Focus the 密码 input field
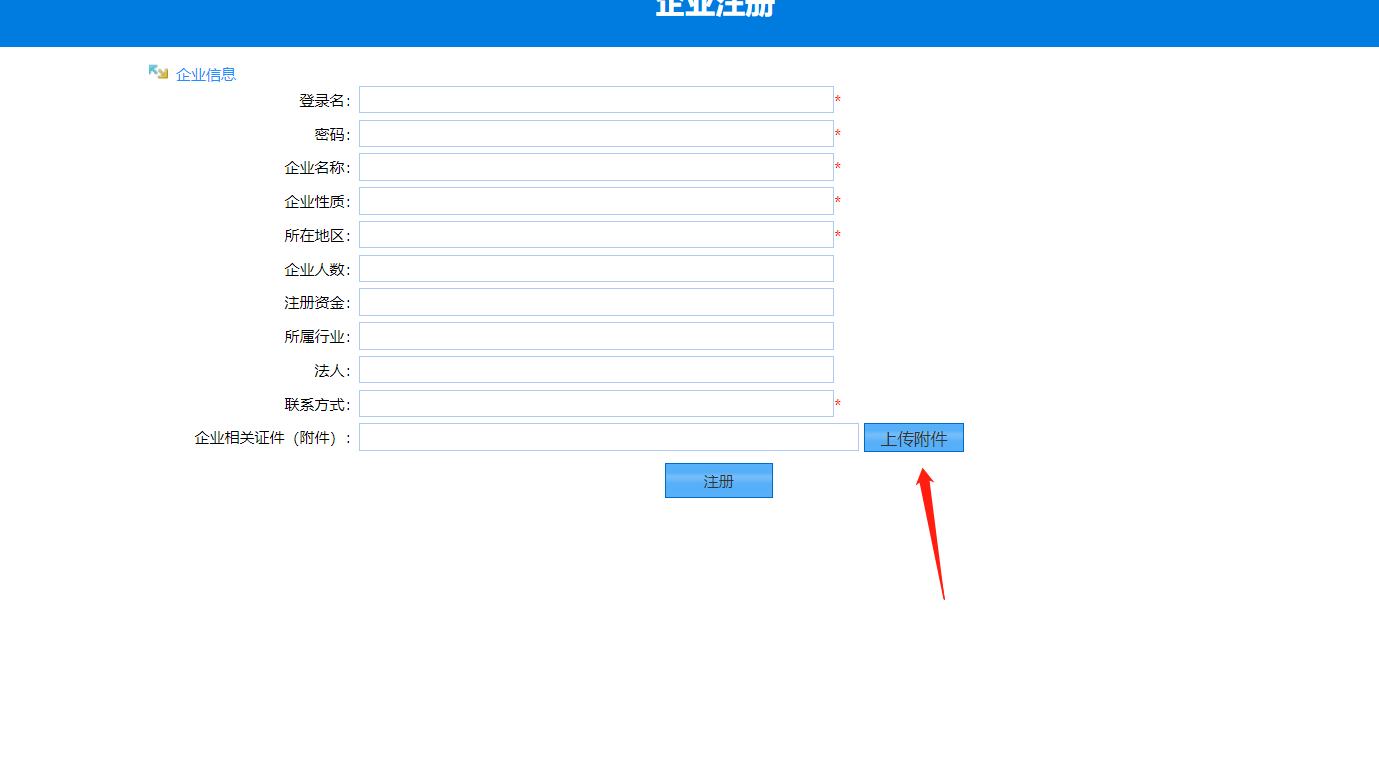The width and height of the screenshot is (1379, 762). click(596, 134)
